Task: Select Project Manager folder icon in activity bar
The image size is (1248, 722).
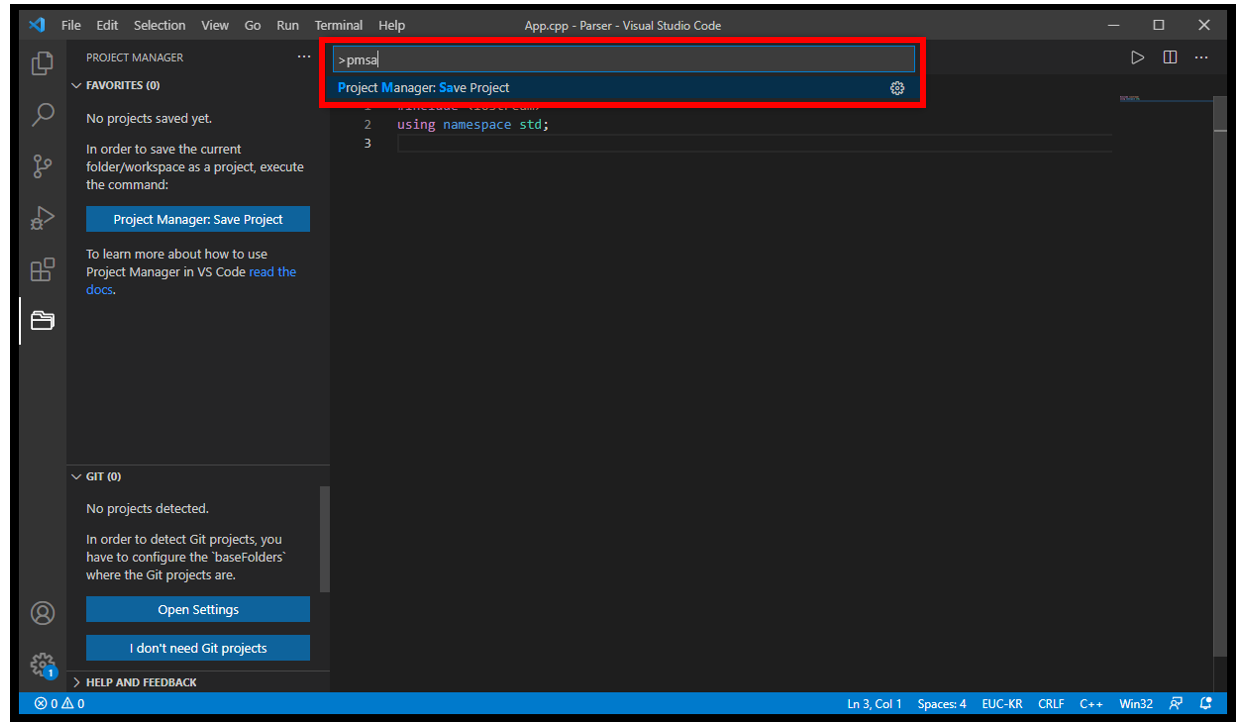Action: [x=42, y=320]
